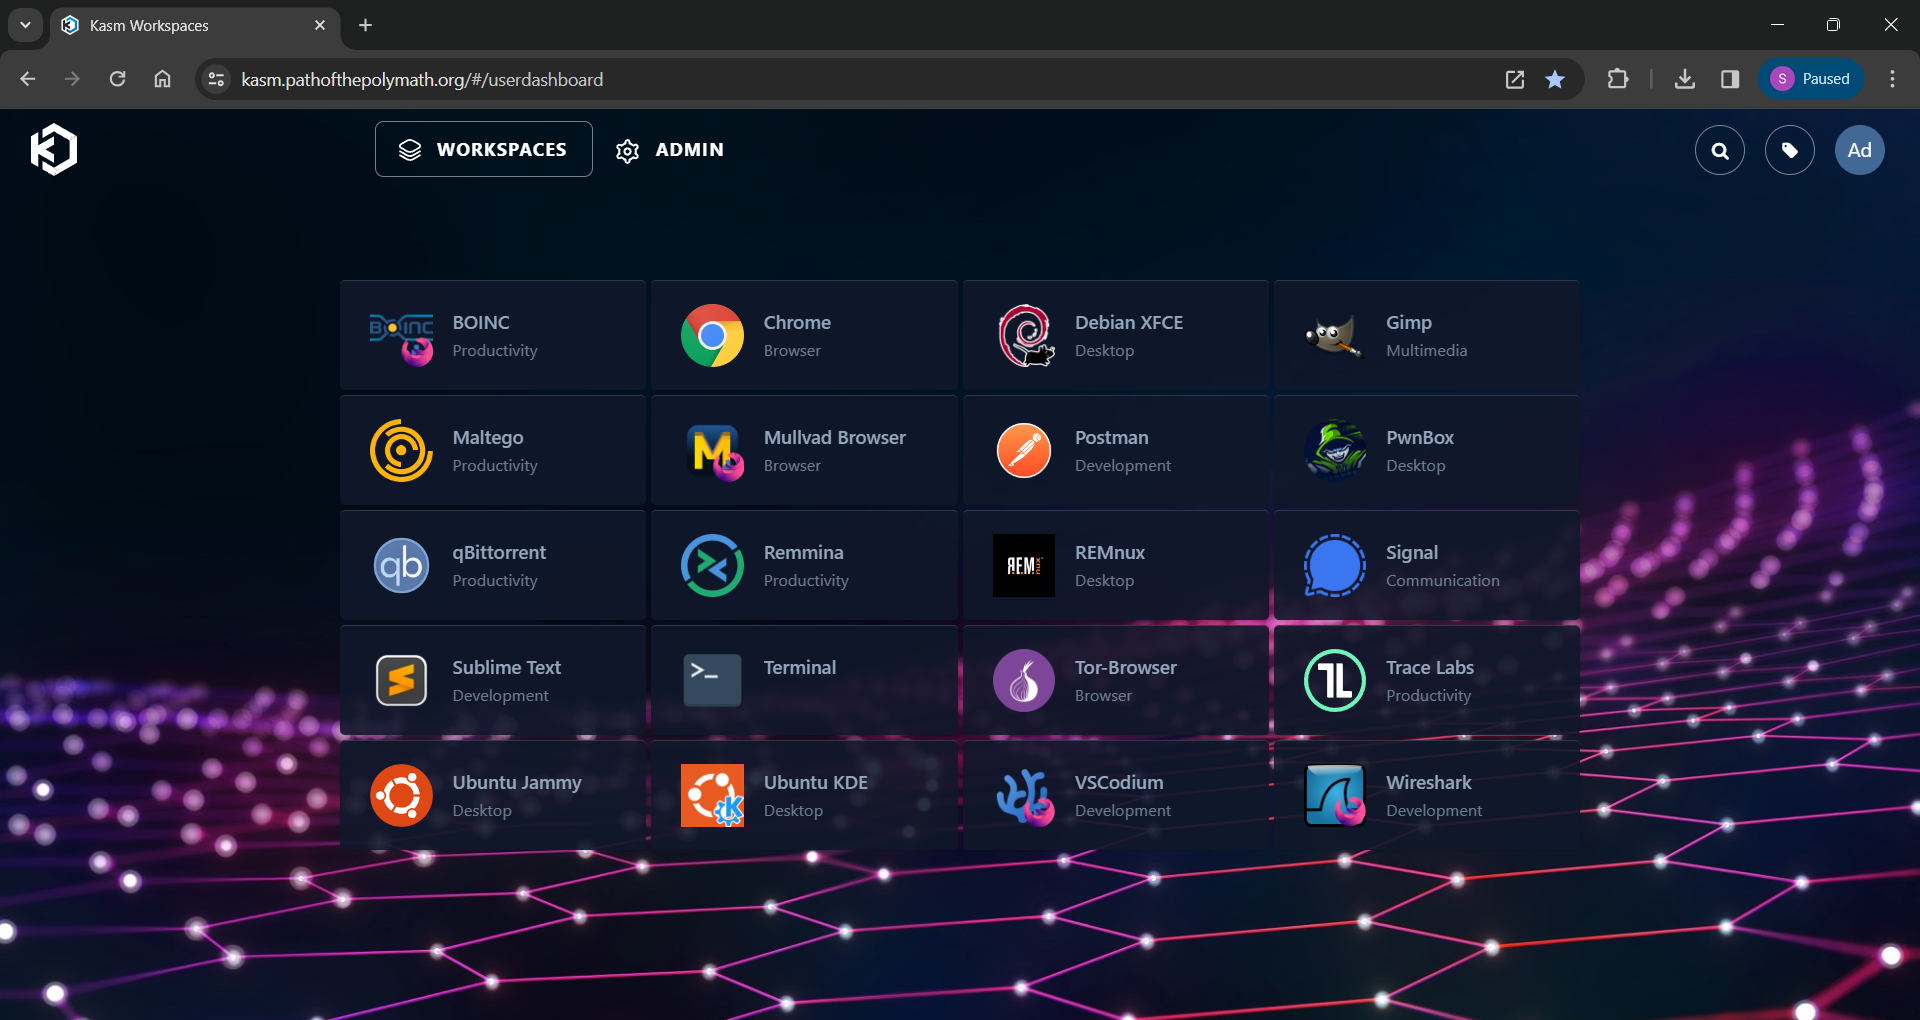1920x1020 pixels.
Task: Go to the browser home page
Action: click(x=162, y=79)
